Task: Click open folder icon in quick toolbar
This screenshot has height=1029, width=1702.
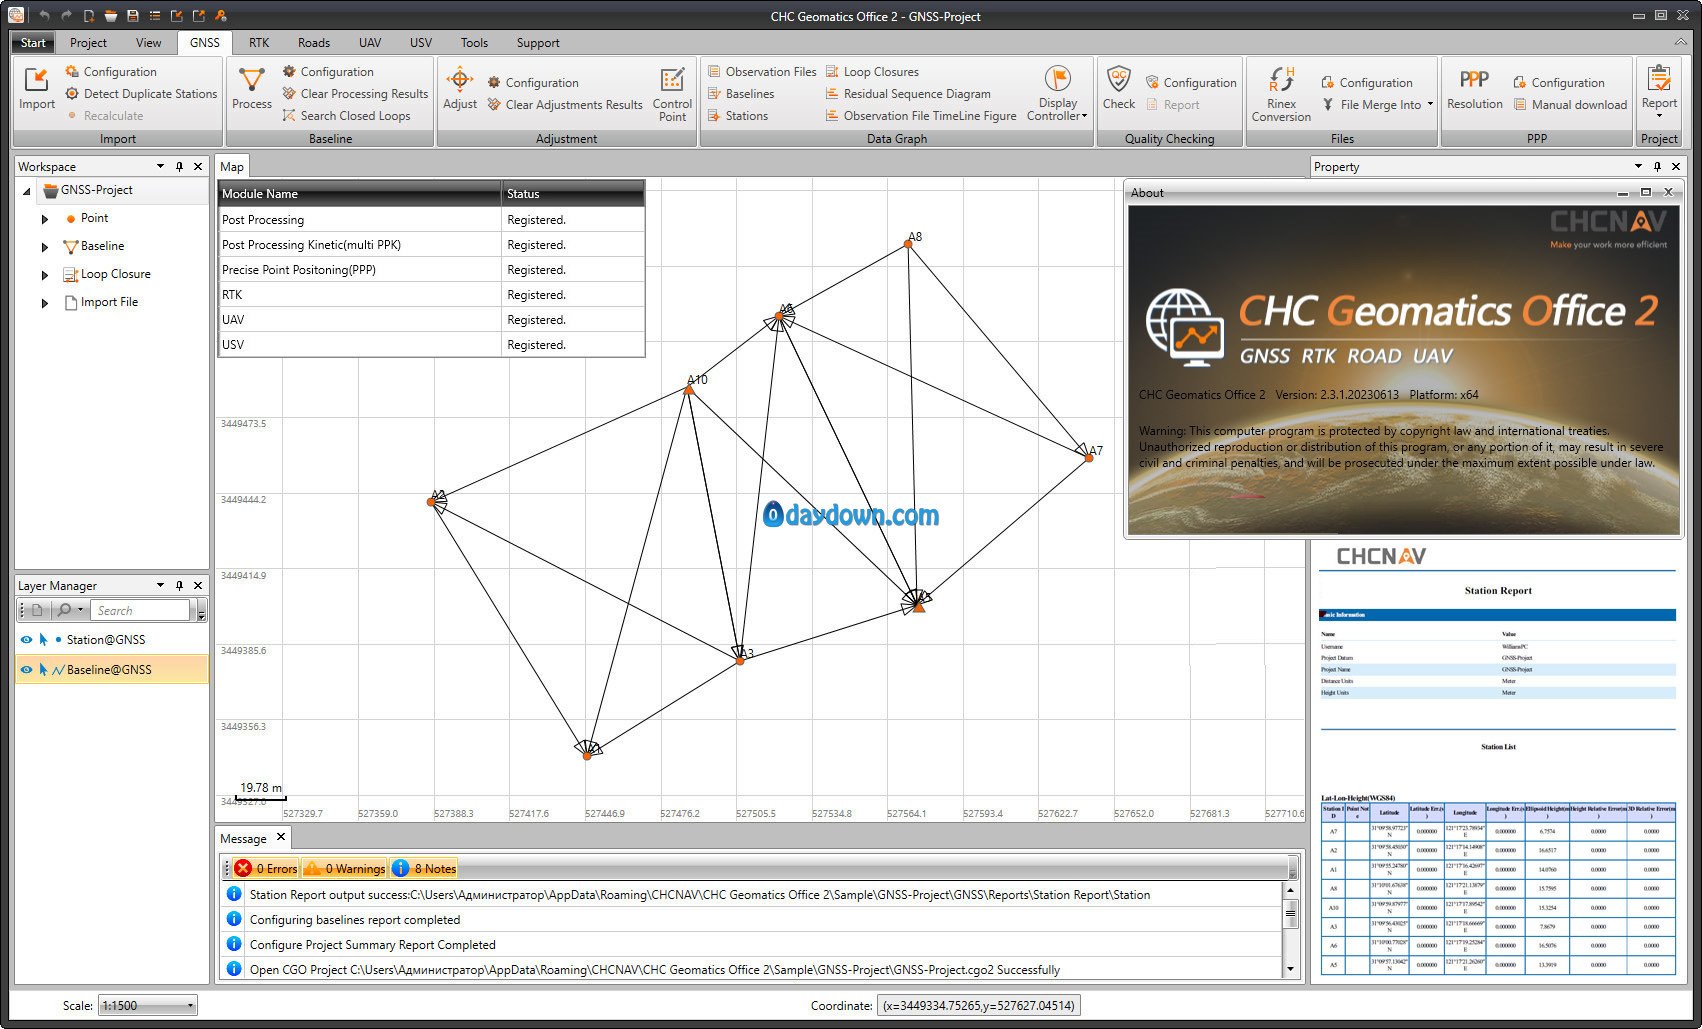Action: coord(110,16)
